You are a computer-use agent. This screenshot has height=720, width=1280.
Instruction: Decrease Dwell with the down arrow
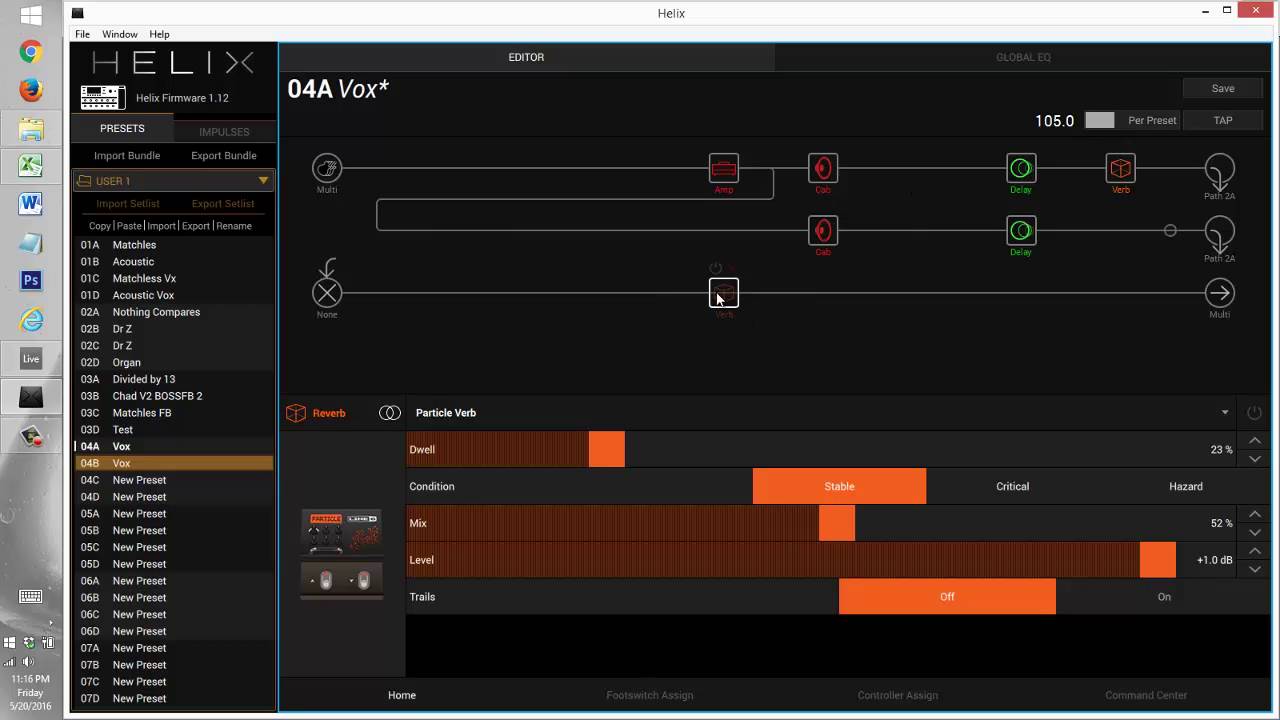click(x=1255, y=459)
